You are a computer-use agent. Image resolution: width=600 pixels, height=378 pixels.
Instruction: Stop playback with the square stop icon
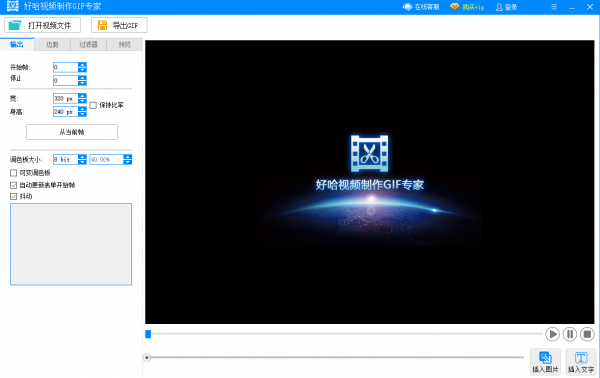coord(587,334)
